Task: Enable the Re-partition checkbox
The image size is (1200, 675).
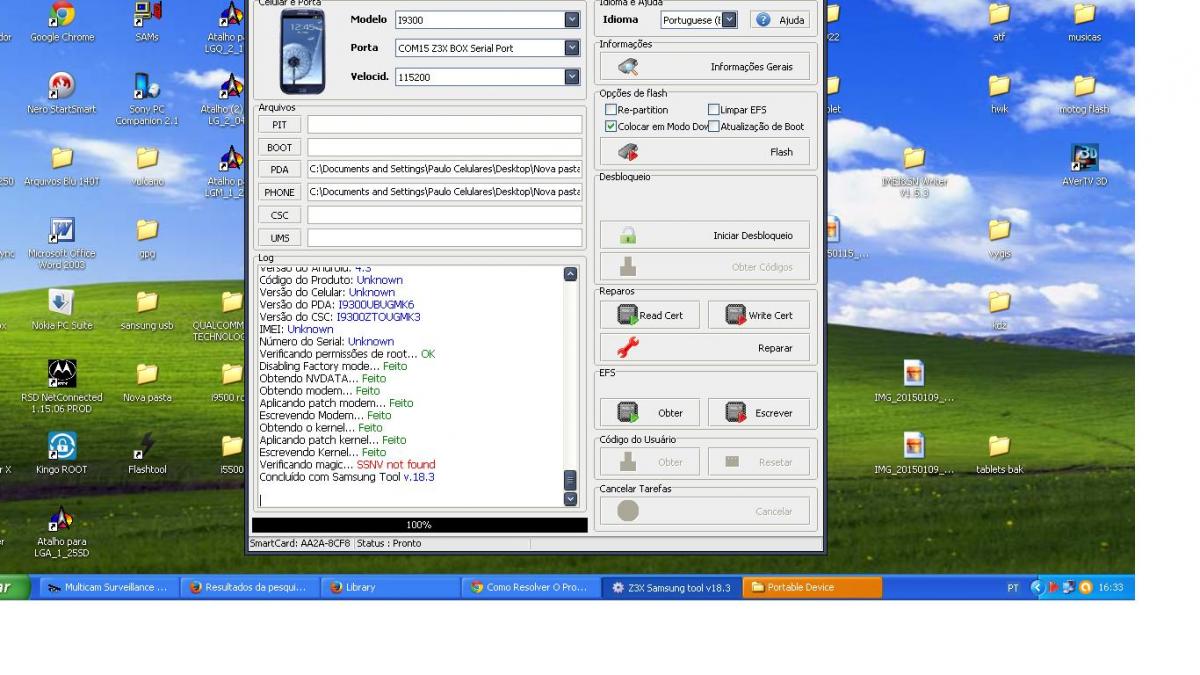Action: (611, 110)
